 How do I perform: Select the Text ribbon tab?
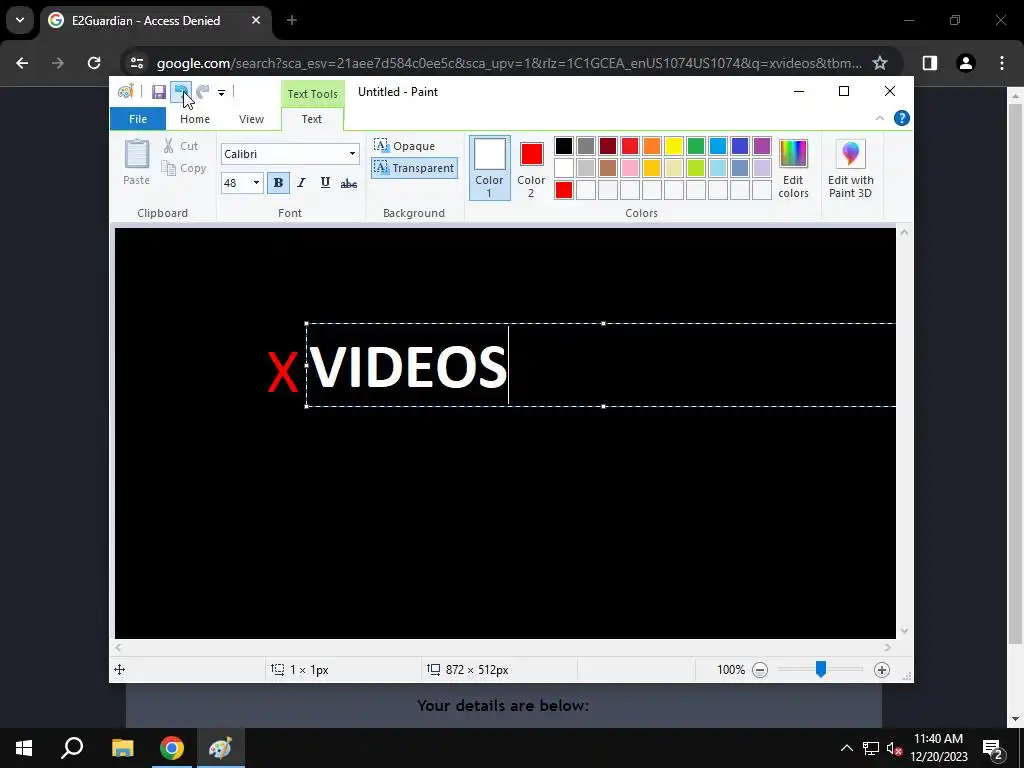click(312, 119)
